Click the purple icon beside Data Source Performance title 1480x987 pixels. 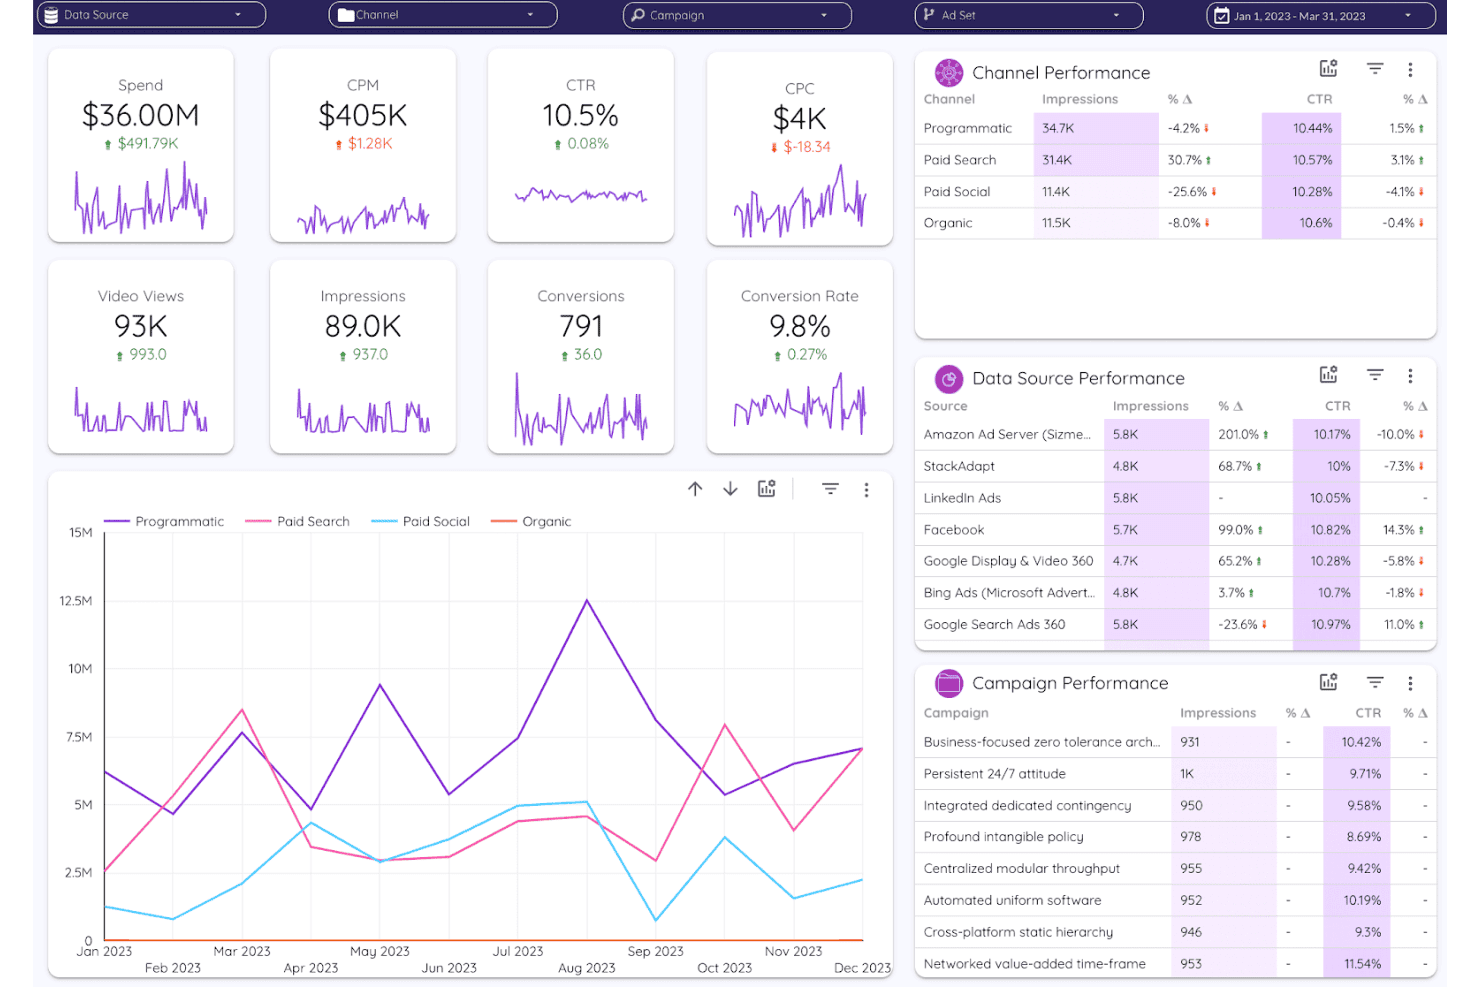(949, 379)
